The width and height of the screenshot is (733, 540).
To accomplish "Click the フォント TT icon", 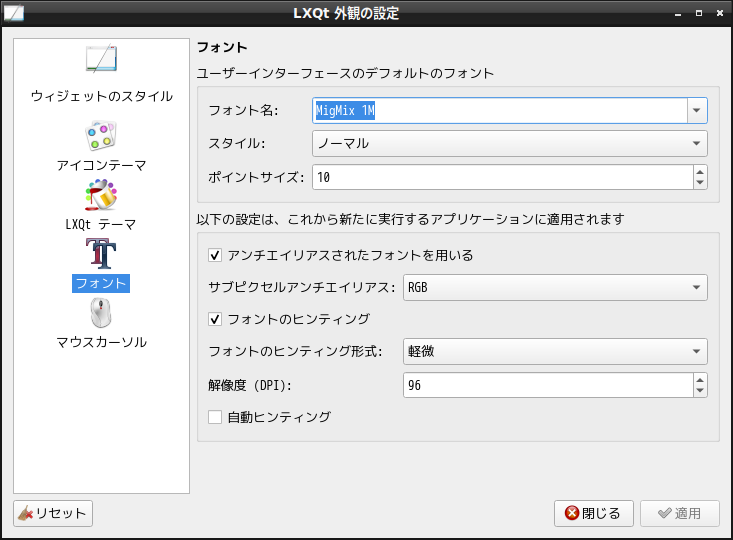I will click(101, 253).
